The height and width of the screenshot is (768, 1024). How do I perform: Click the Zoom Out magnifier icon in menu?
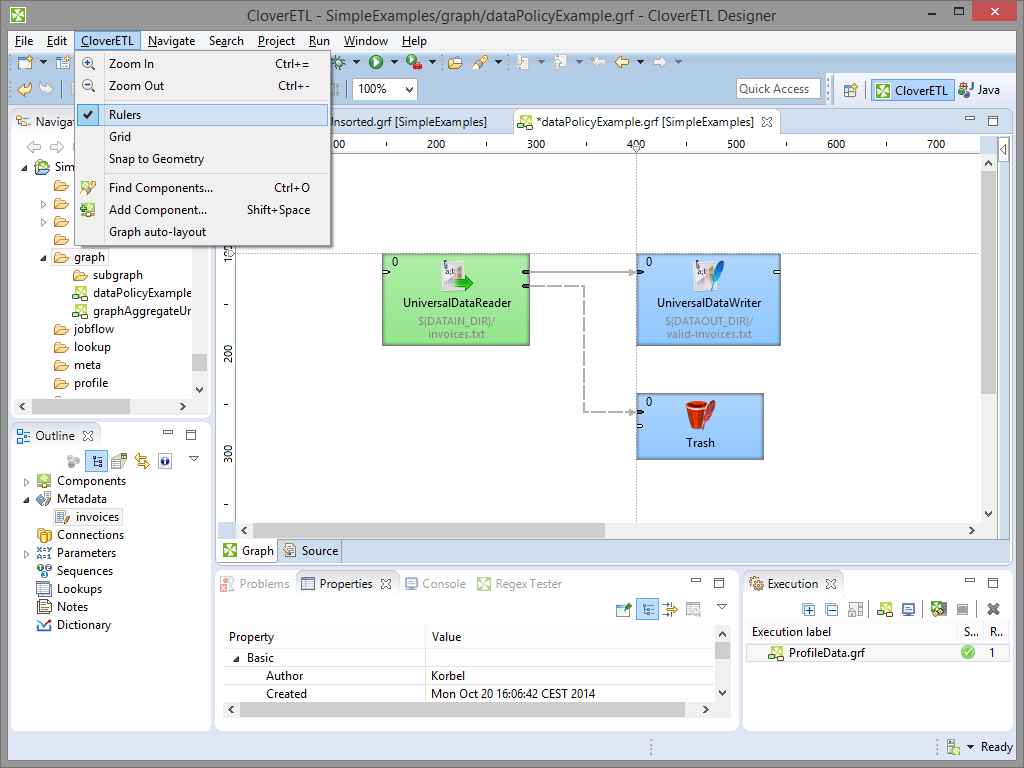[88, 86]
